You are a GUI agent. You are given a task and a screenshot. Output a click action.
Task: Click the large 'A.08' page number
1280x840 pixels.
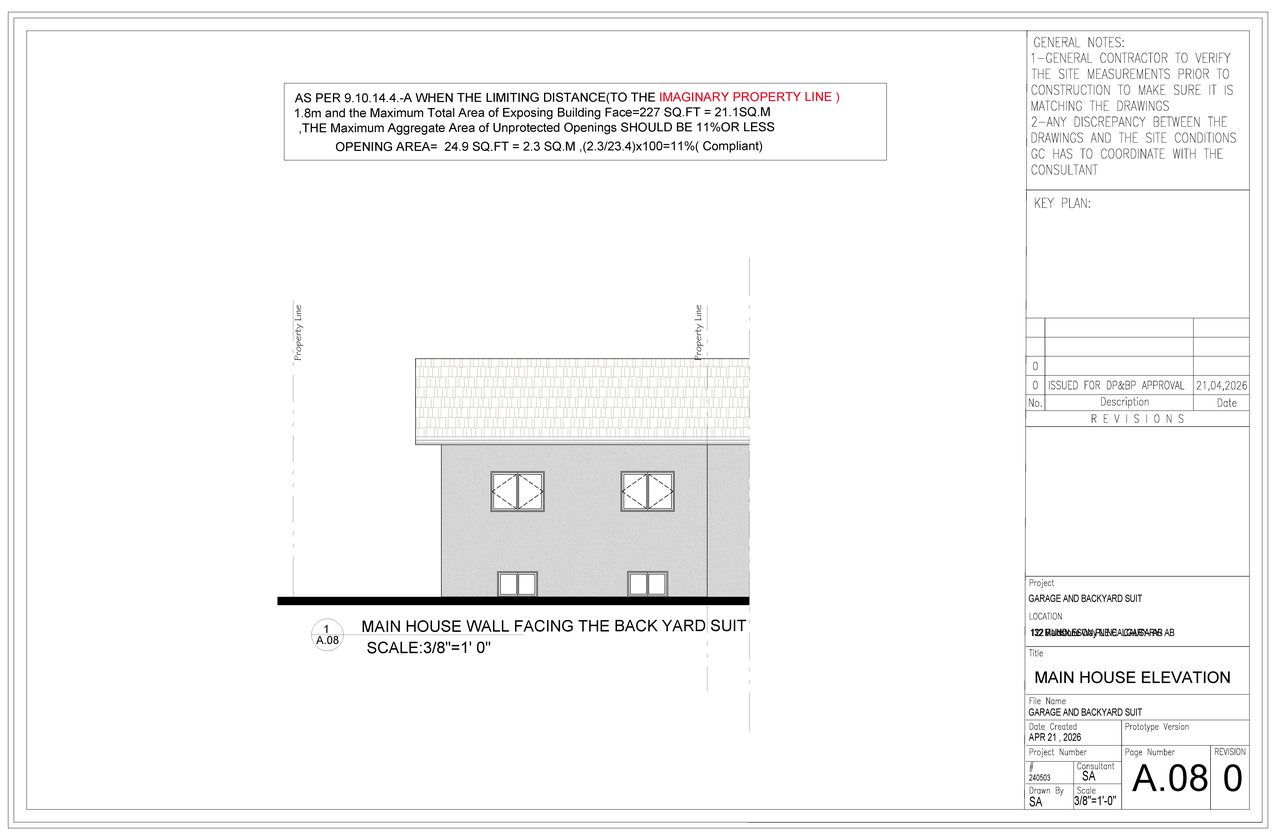click(x=1170, y=779)
